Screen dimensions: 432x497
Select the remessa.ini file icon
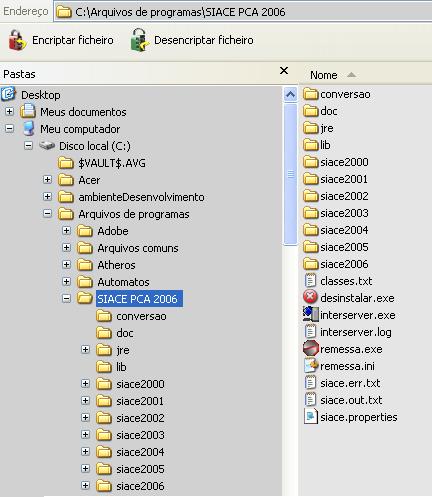tap(310, 366)
